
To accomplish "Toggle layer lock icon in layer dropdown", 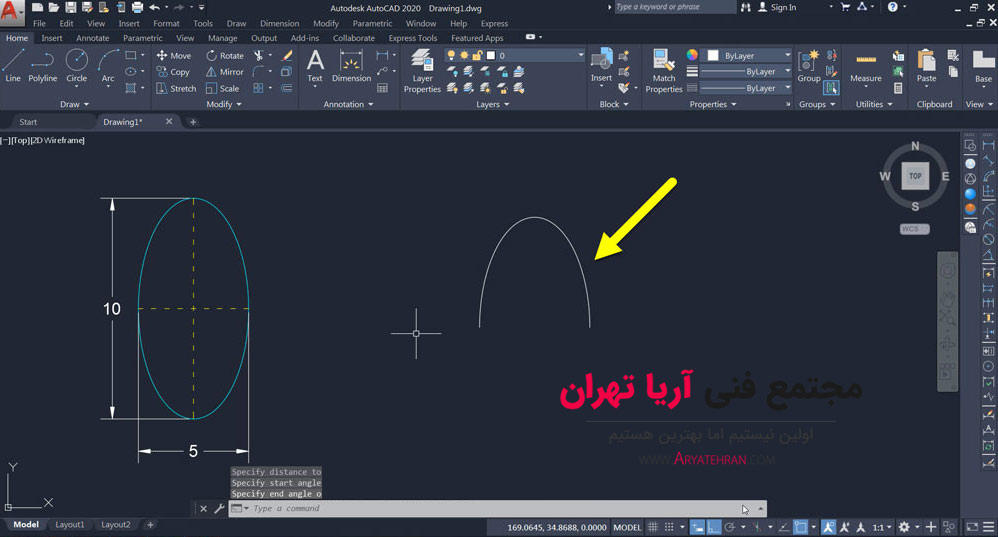I will pos(477,55).
